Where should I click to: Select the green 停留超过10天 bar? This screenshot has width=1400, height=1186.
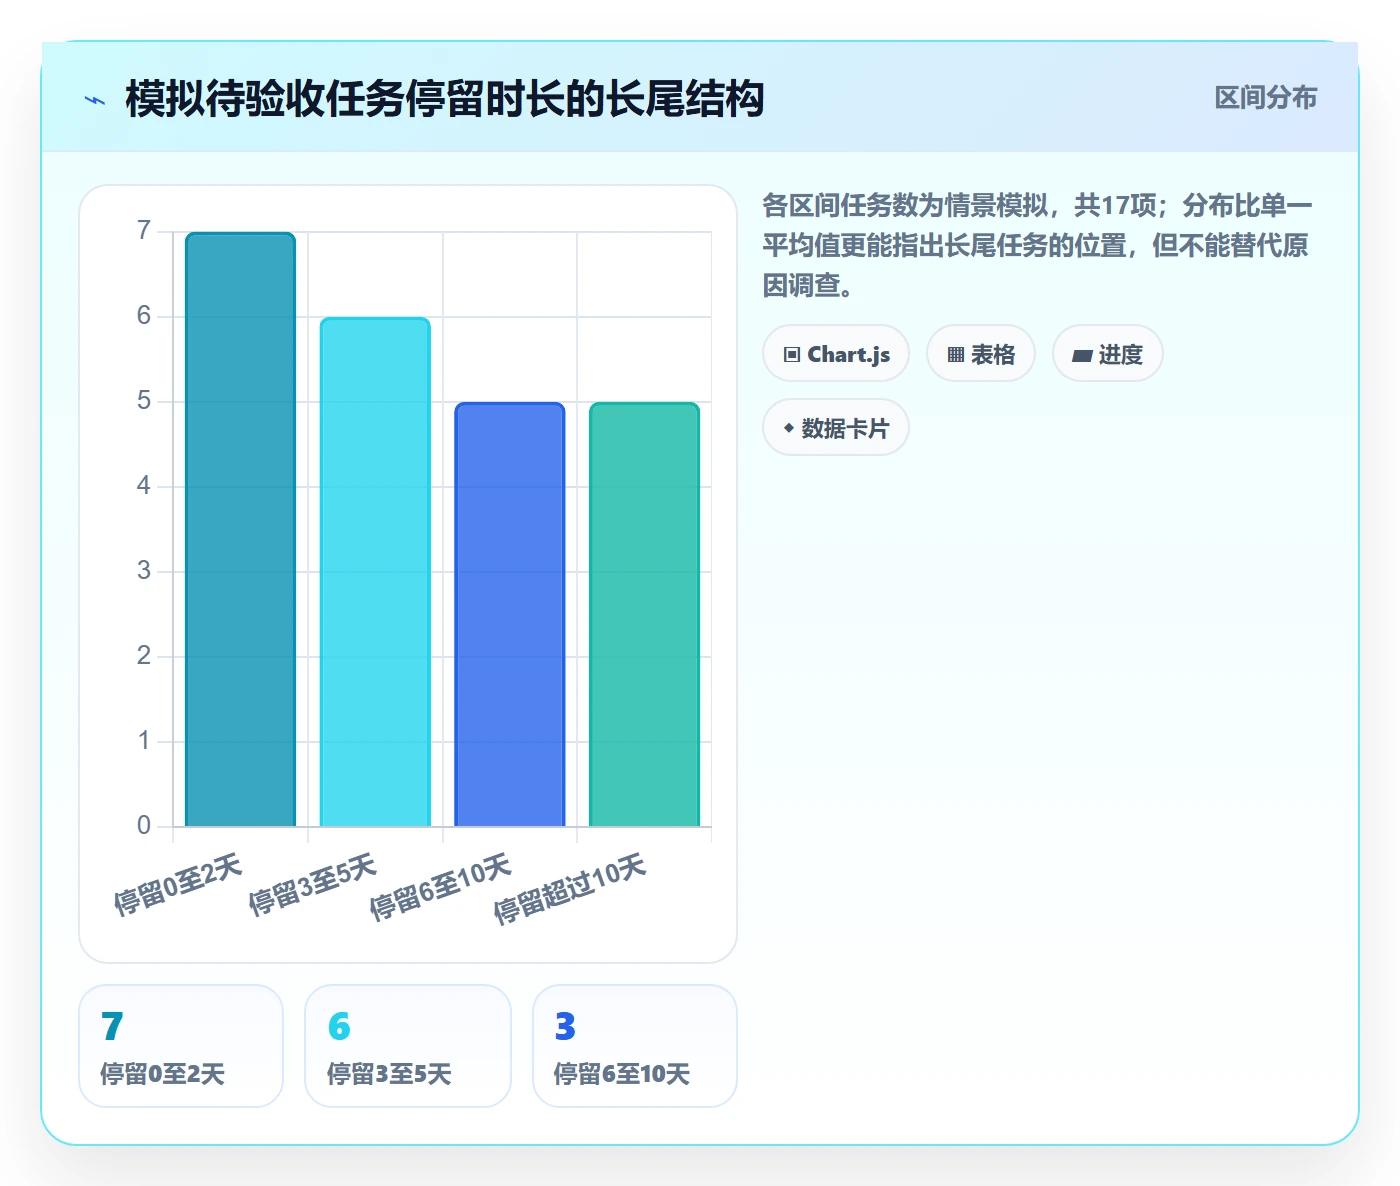pyautogui.click(x=644, y=615)
